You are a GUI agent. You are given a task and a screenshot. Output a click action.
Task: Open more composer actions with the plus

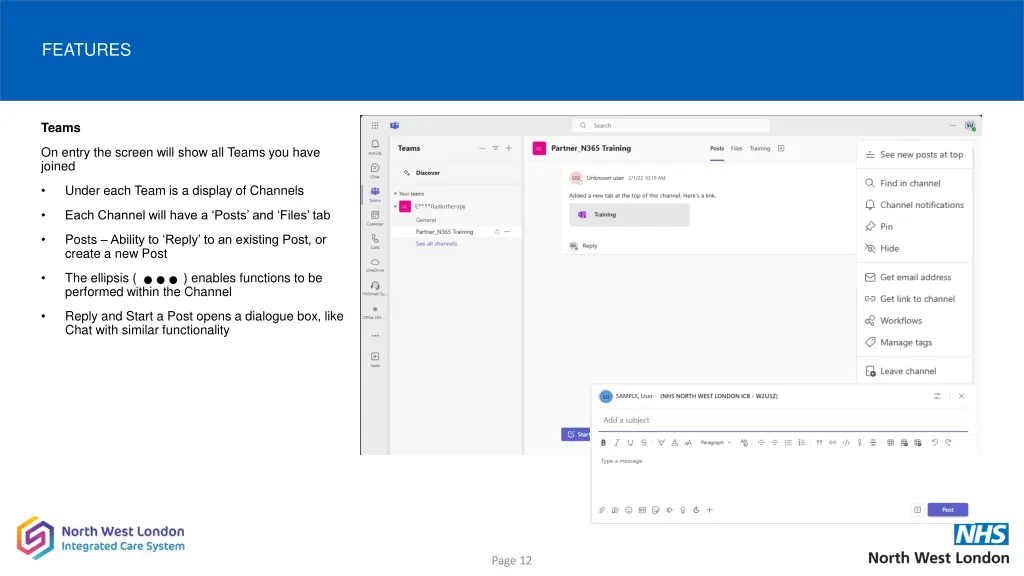[x=710, y=510]
